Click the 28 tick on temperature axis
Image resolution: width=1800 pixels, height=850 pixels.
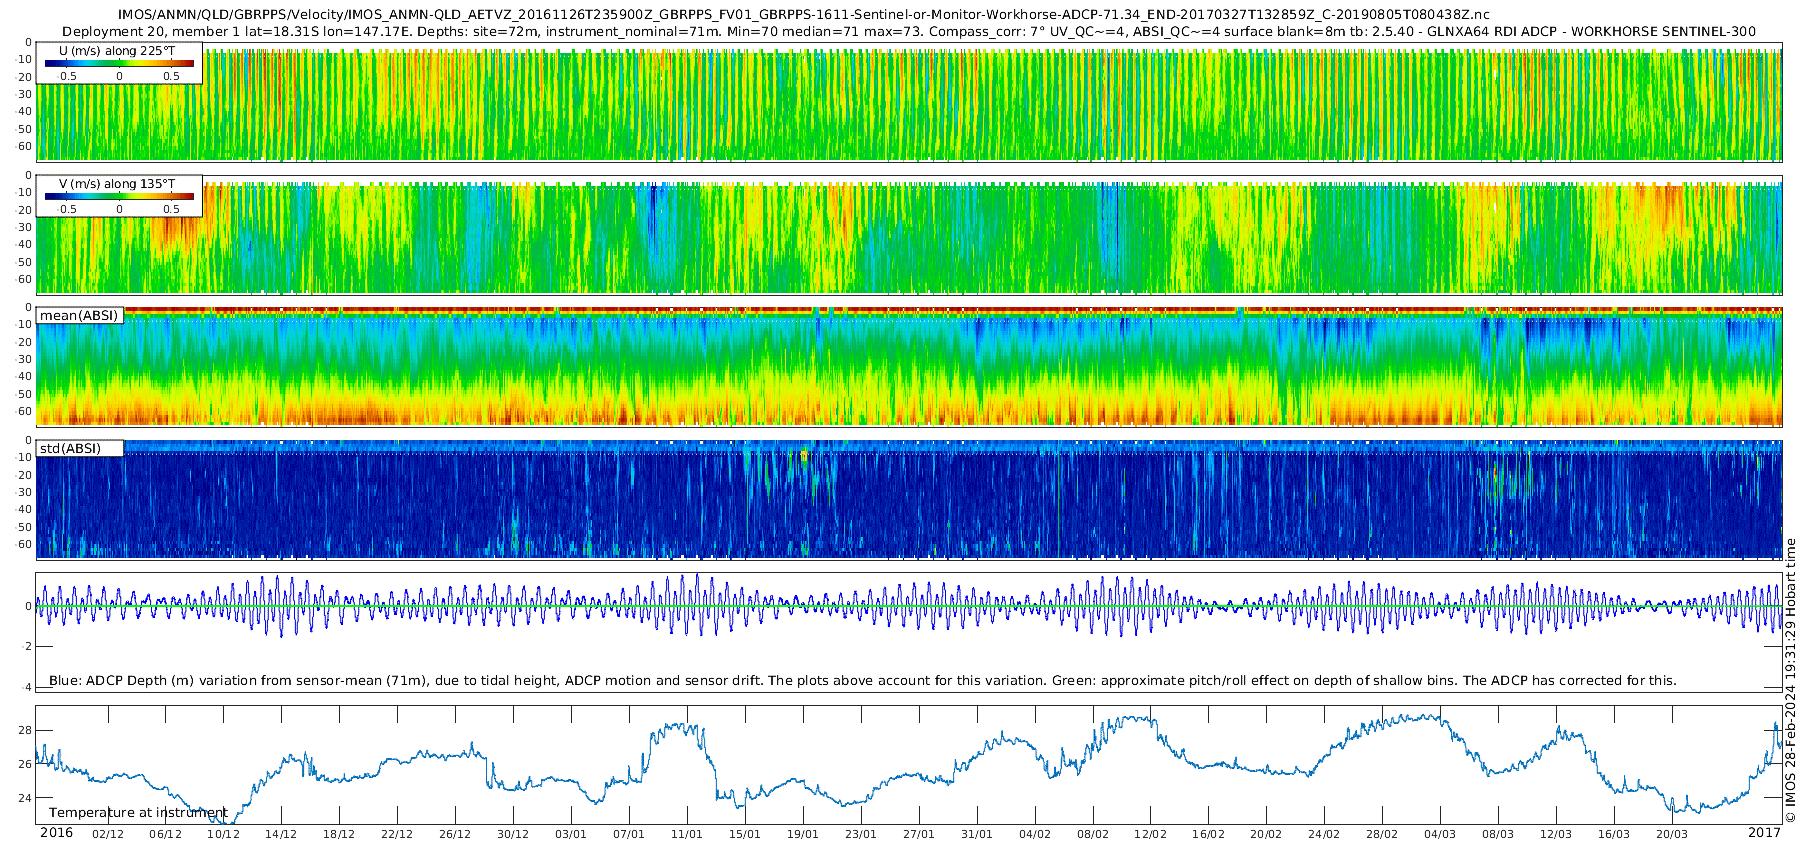click(25, 731)
